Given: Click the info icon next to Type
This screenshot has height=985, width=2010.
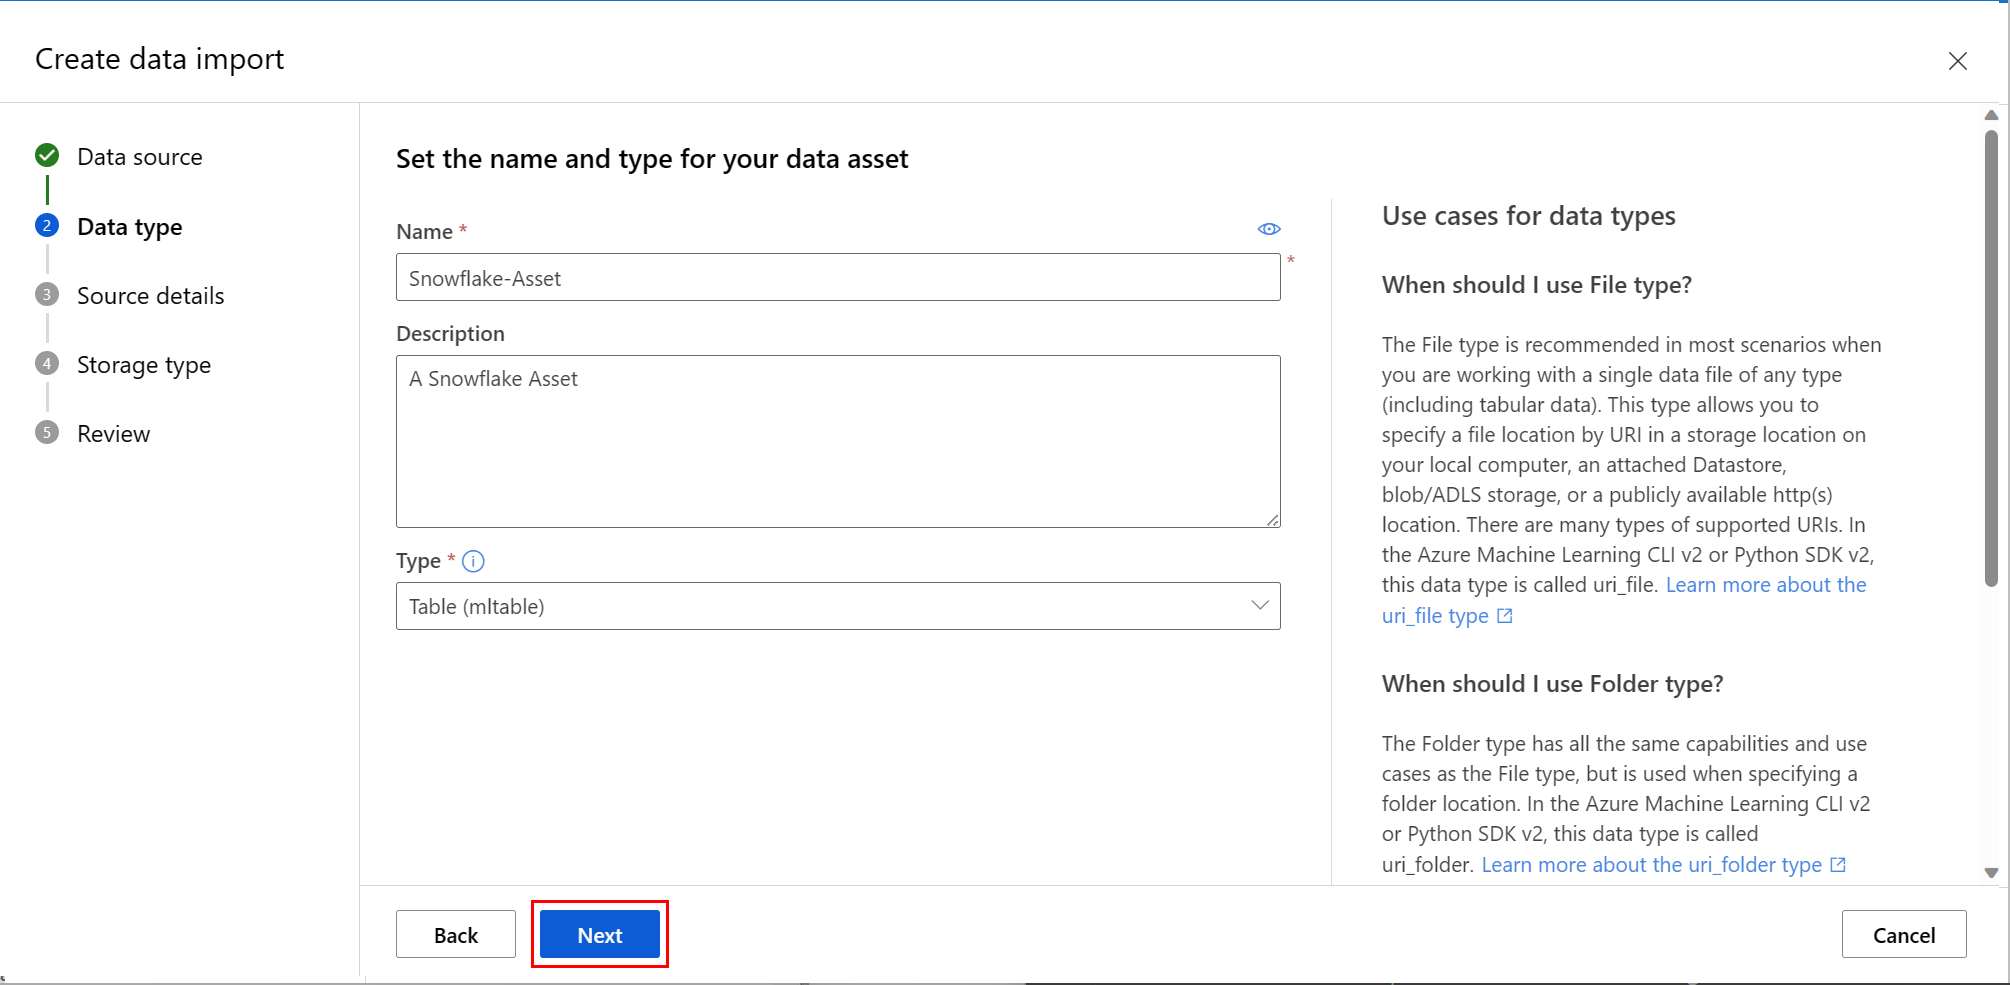Looking at the screenshot, I should click(473, 561).
